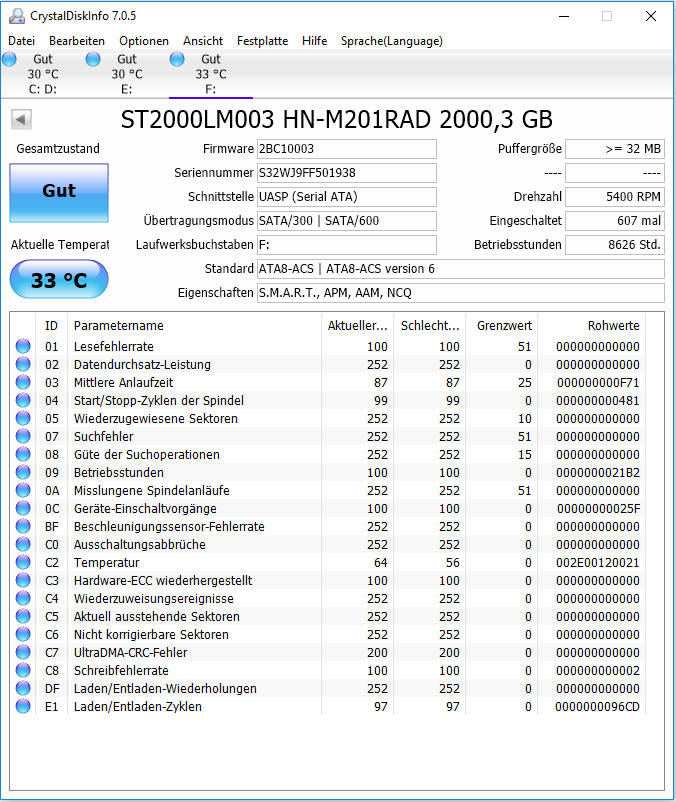Click the Eigenschaften field S.M.A.R.T., APM, AAM, NCQ
Screen dimensions: 676x802
point(461,293)
